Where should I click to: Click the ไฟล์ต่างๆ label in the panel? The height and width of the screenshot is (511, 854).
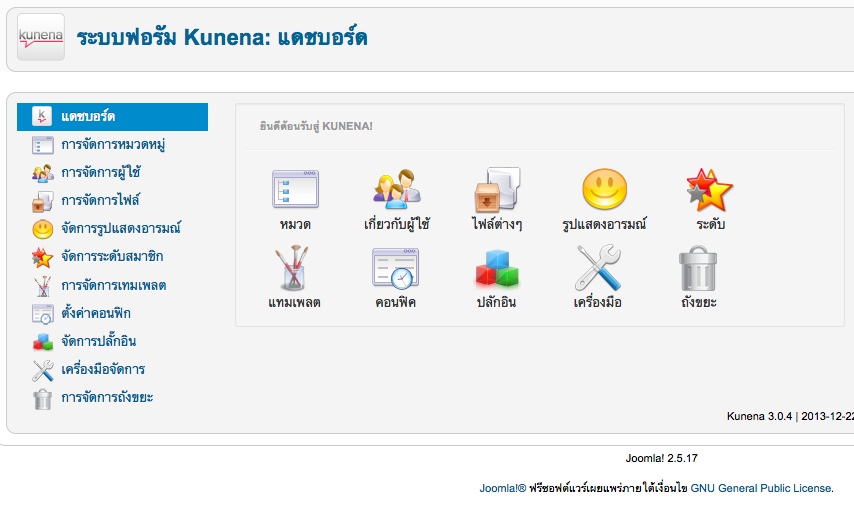(497, 224)
